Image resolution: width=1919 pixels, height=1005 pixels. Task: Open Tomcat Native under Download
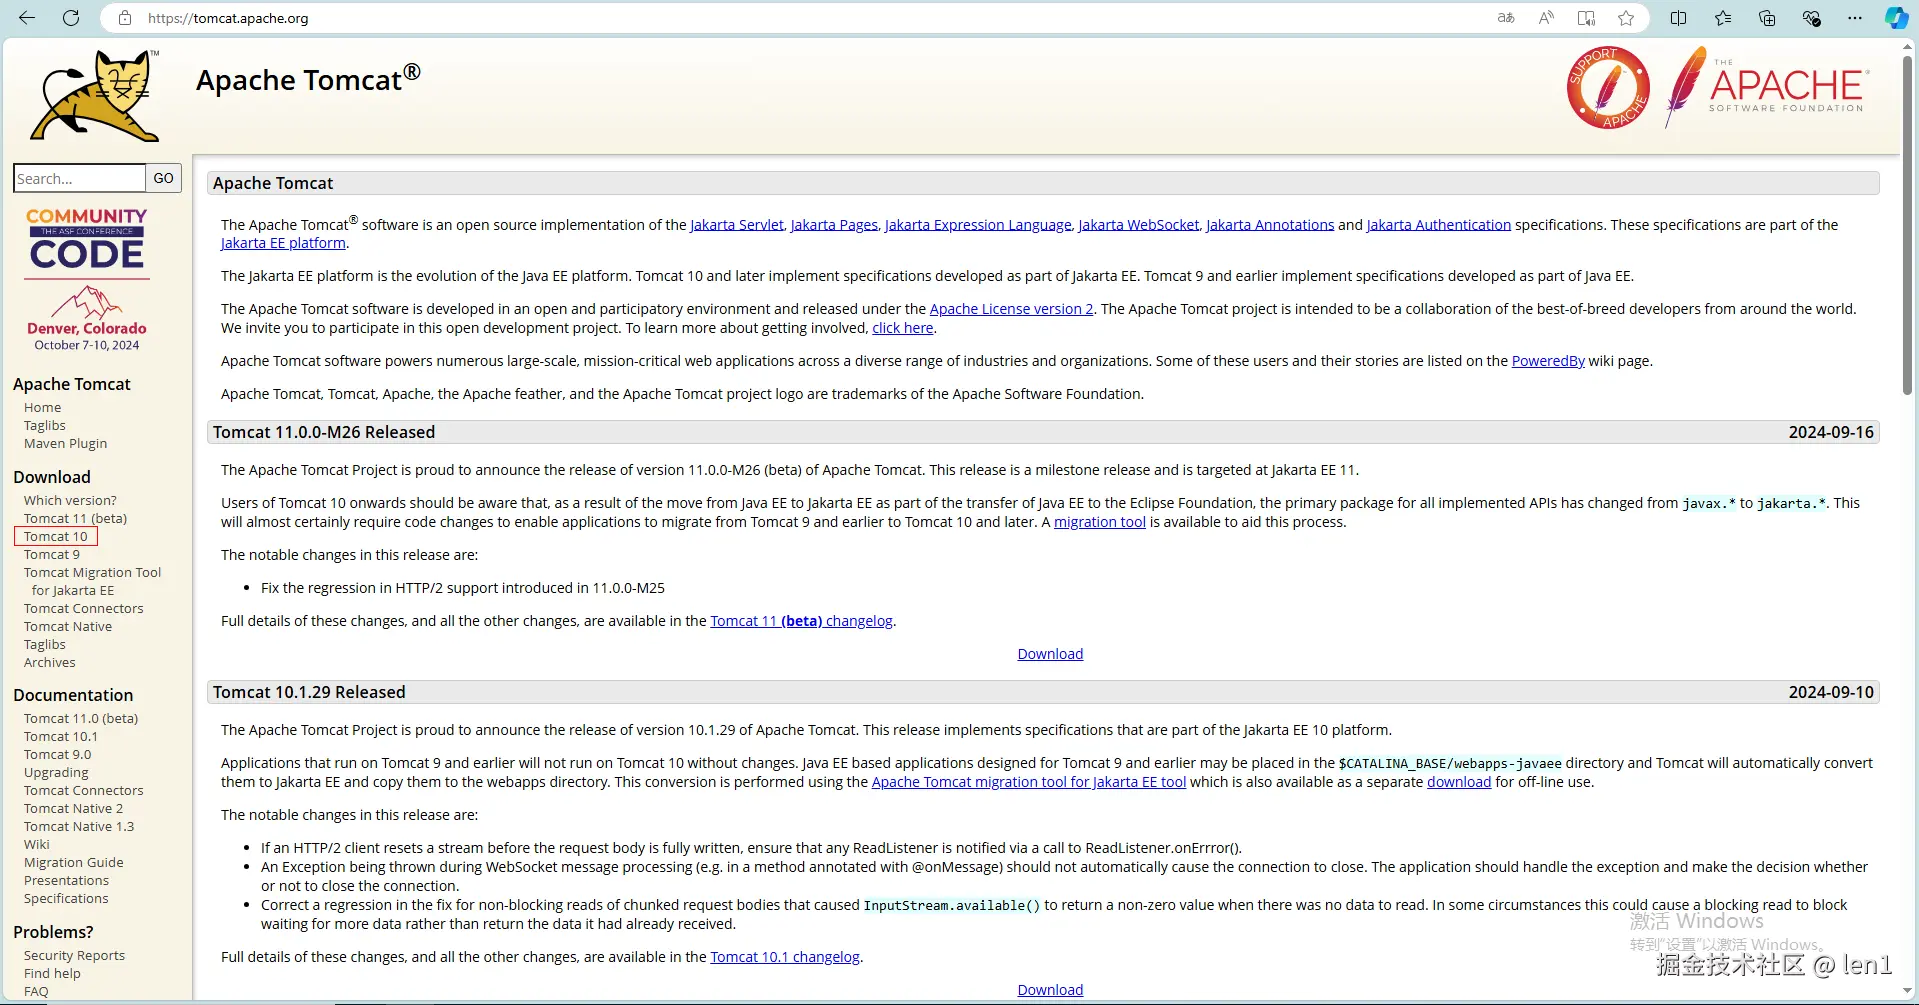pyautogui.click(x=68, y=626)
